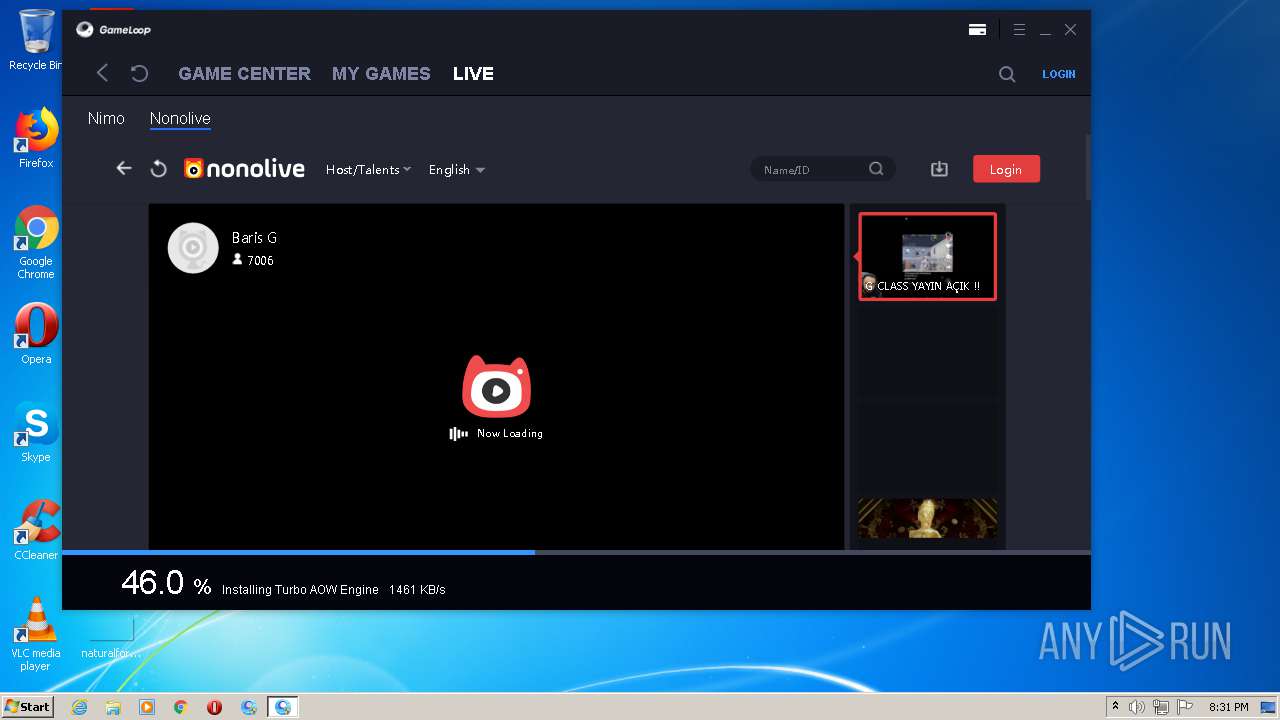Click the GameLoop logo
Viewport: 1280px width, 720px height.
pos(113,30)
